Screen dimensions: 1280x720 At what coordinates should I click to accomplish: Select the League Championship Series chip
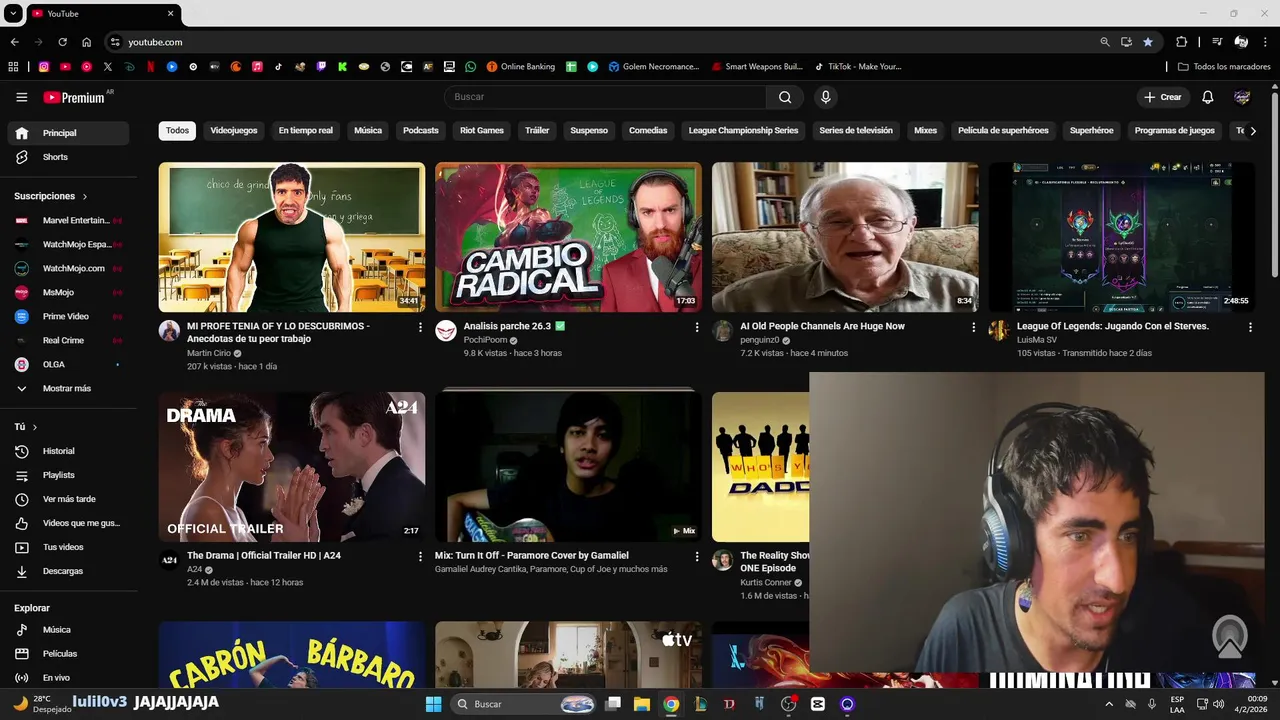tap(743, 131)
